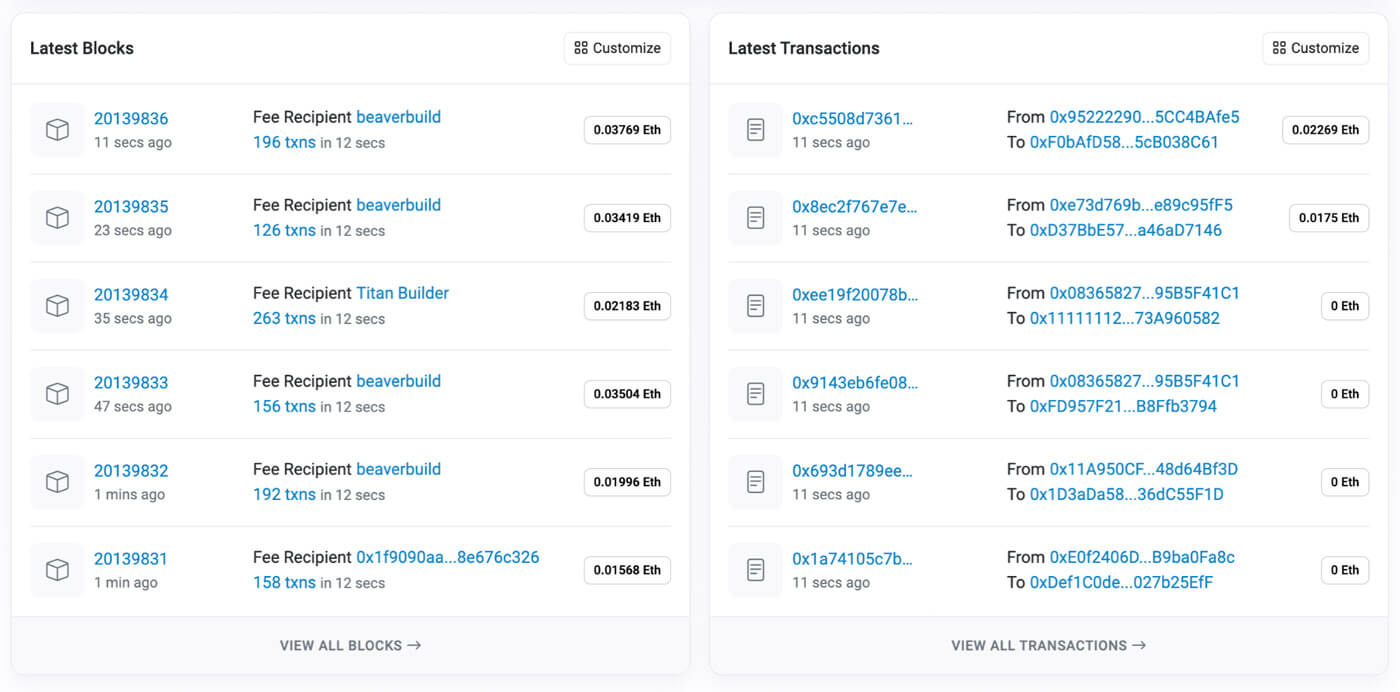
Task: Open sender address 0x11A950CF...48d64Bf3D
Action: pos(1143,469)
